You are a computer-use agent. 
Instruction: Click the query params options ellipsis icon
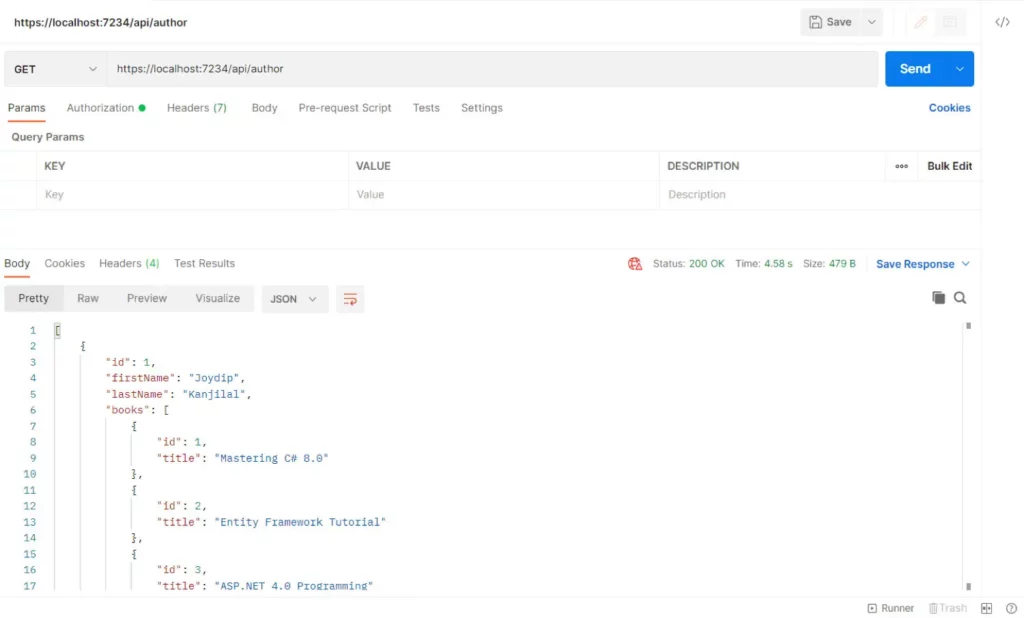901,166
